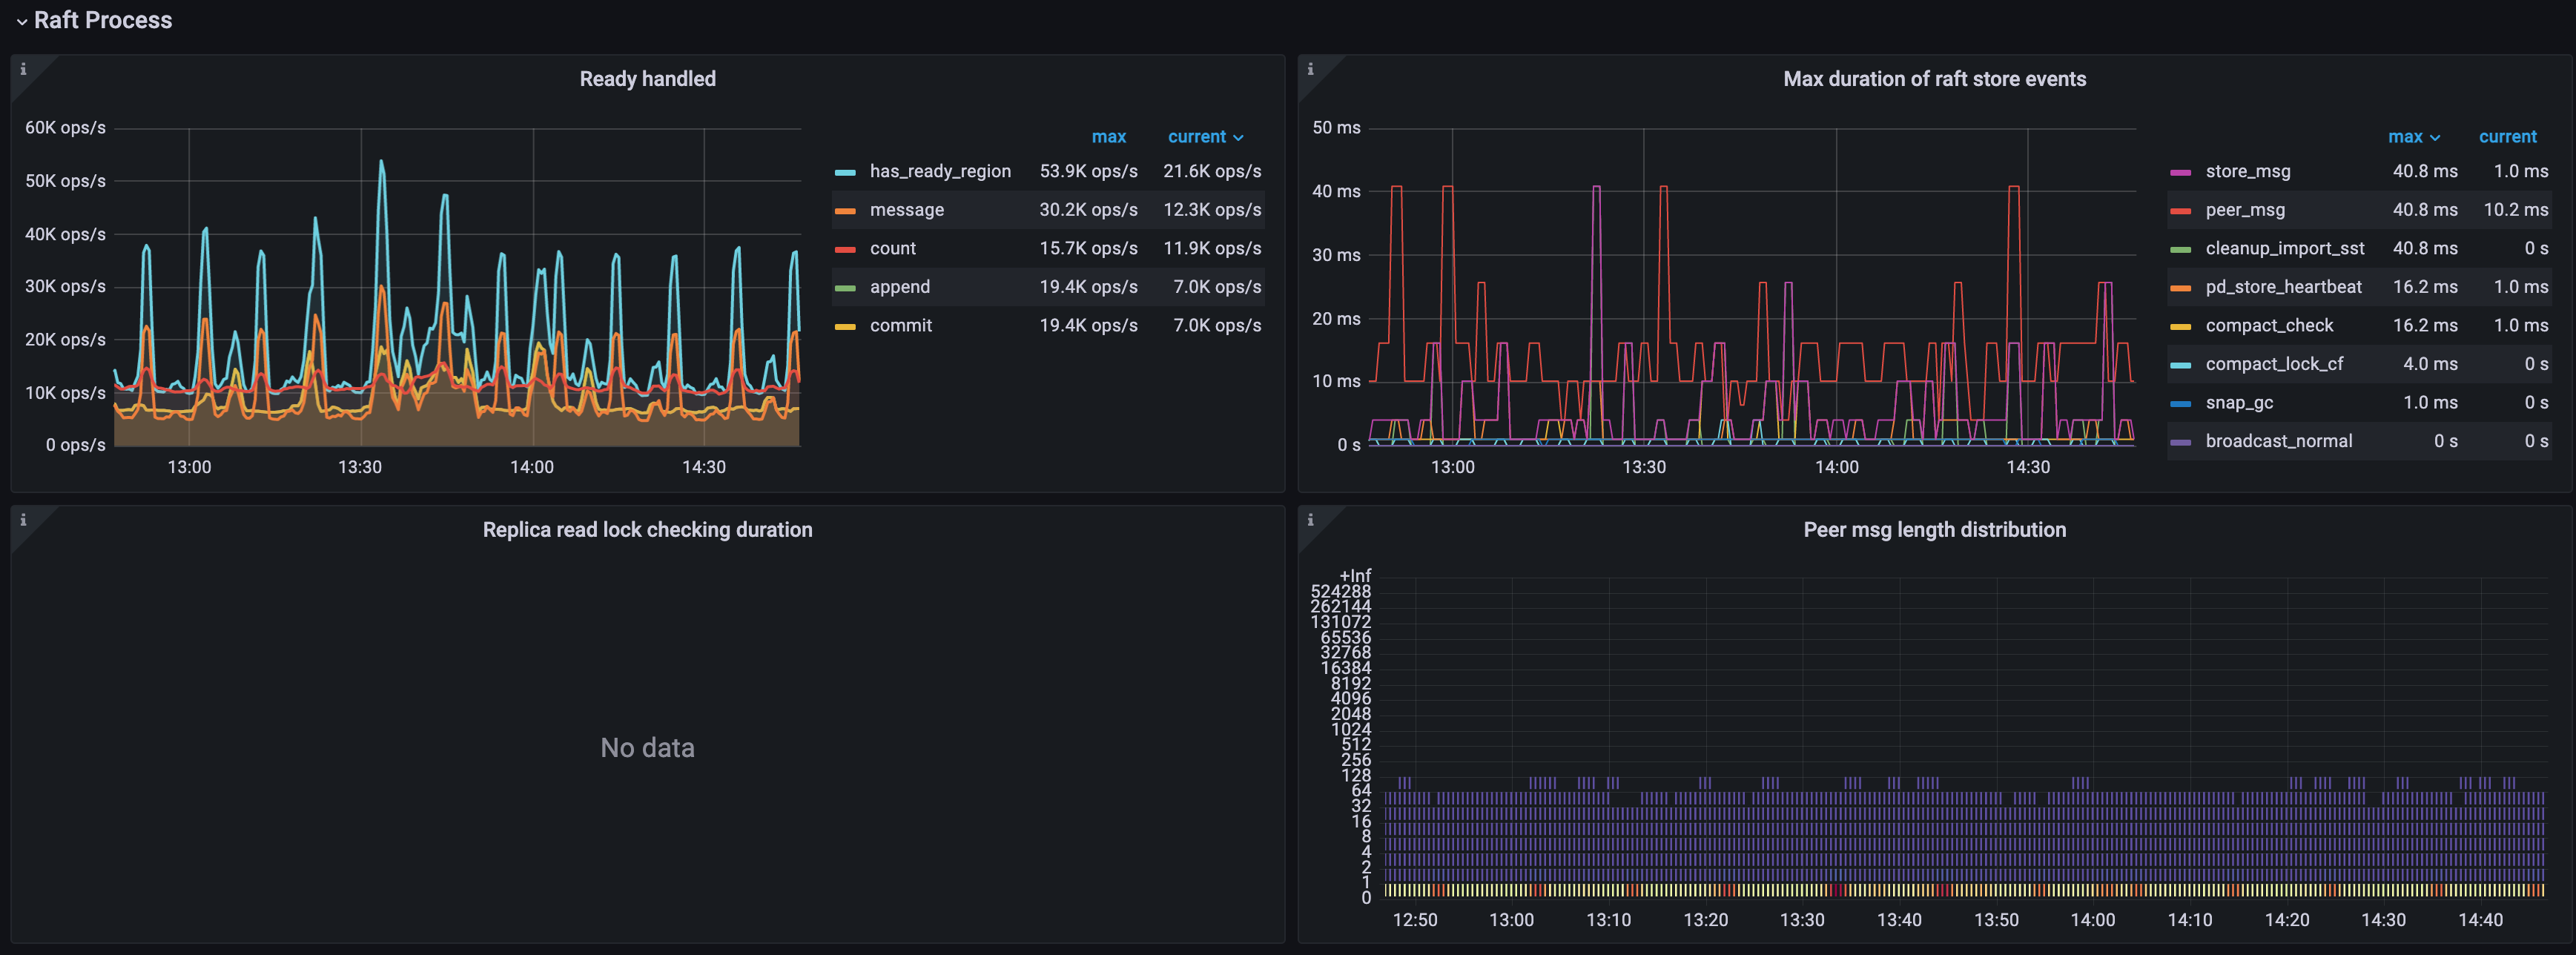Open the max sort dropdown in raft store legend
Image resolution: width=2576 pixels, height=955 pixels.
[2413, 136]
